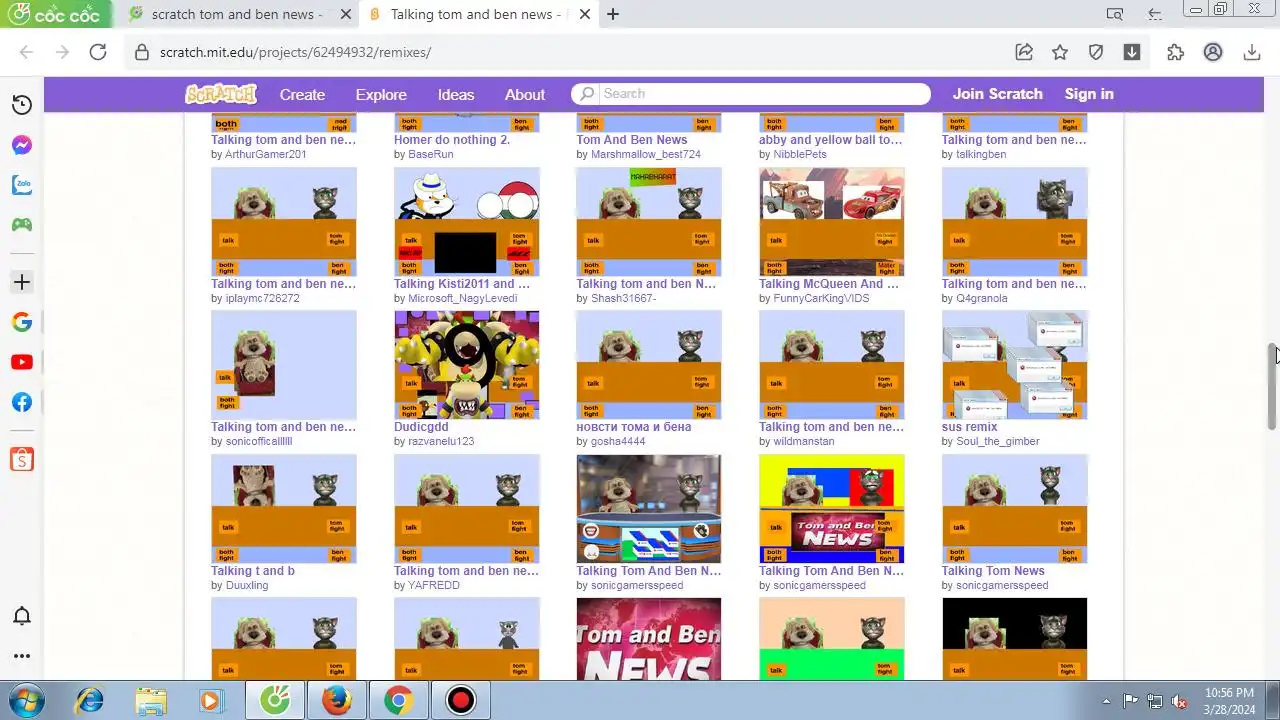
Task: Click the page vertical scrollbar thumb
Action: coord(1272,388)
